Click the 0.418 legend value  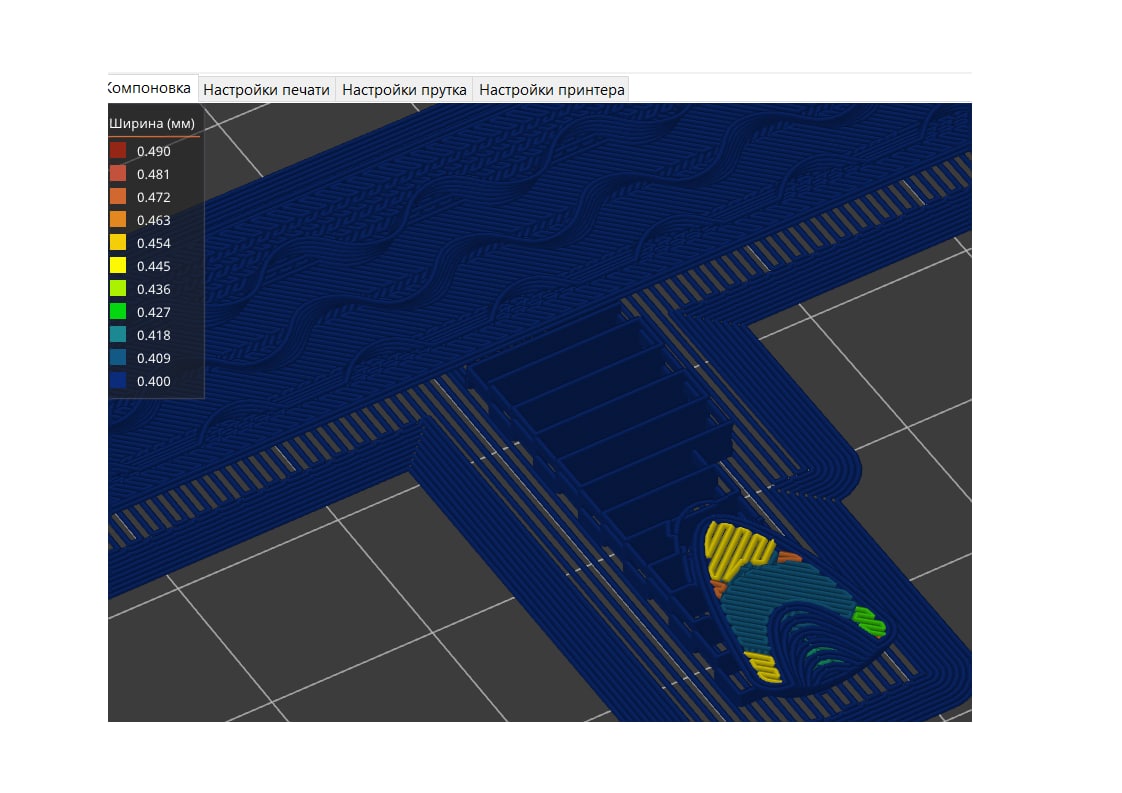(154, 335)
